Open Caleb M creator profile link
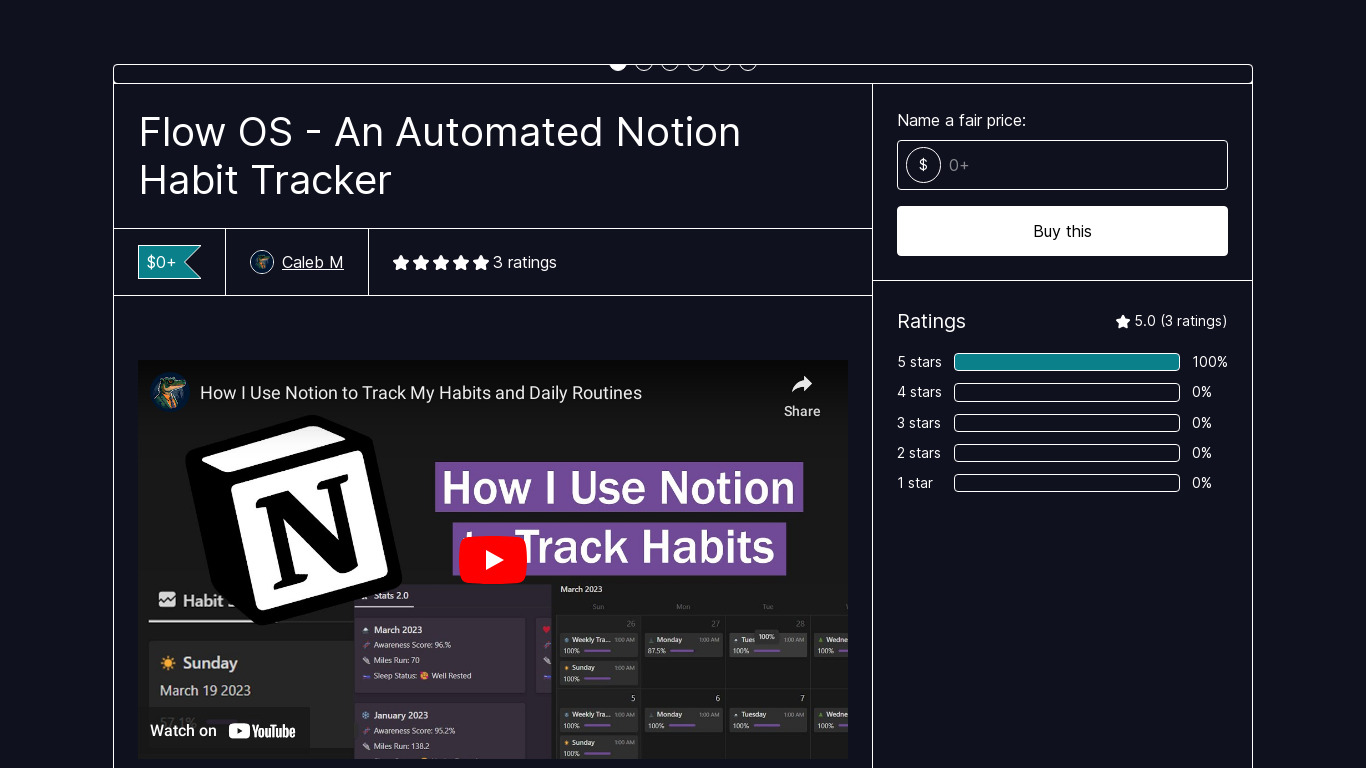The width and height of the screenshot is (1366, 768). [312, 262]
